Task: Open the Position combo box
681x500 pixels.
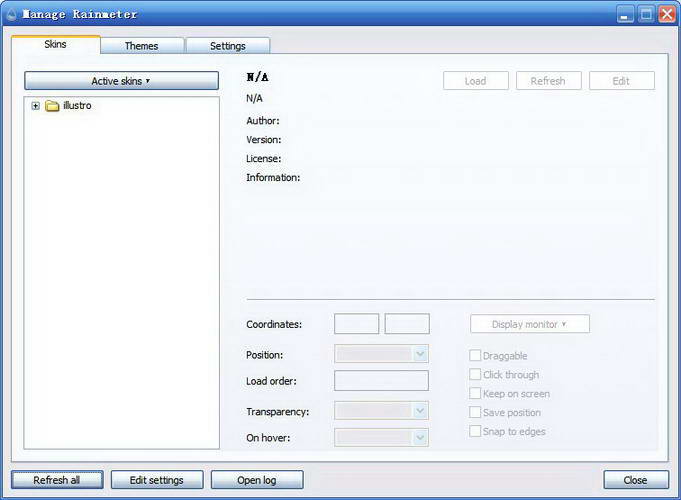Action: tap(381, 354)
